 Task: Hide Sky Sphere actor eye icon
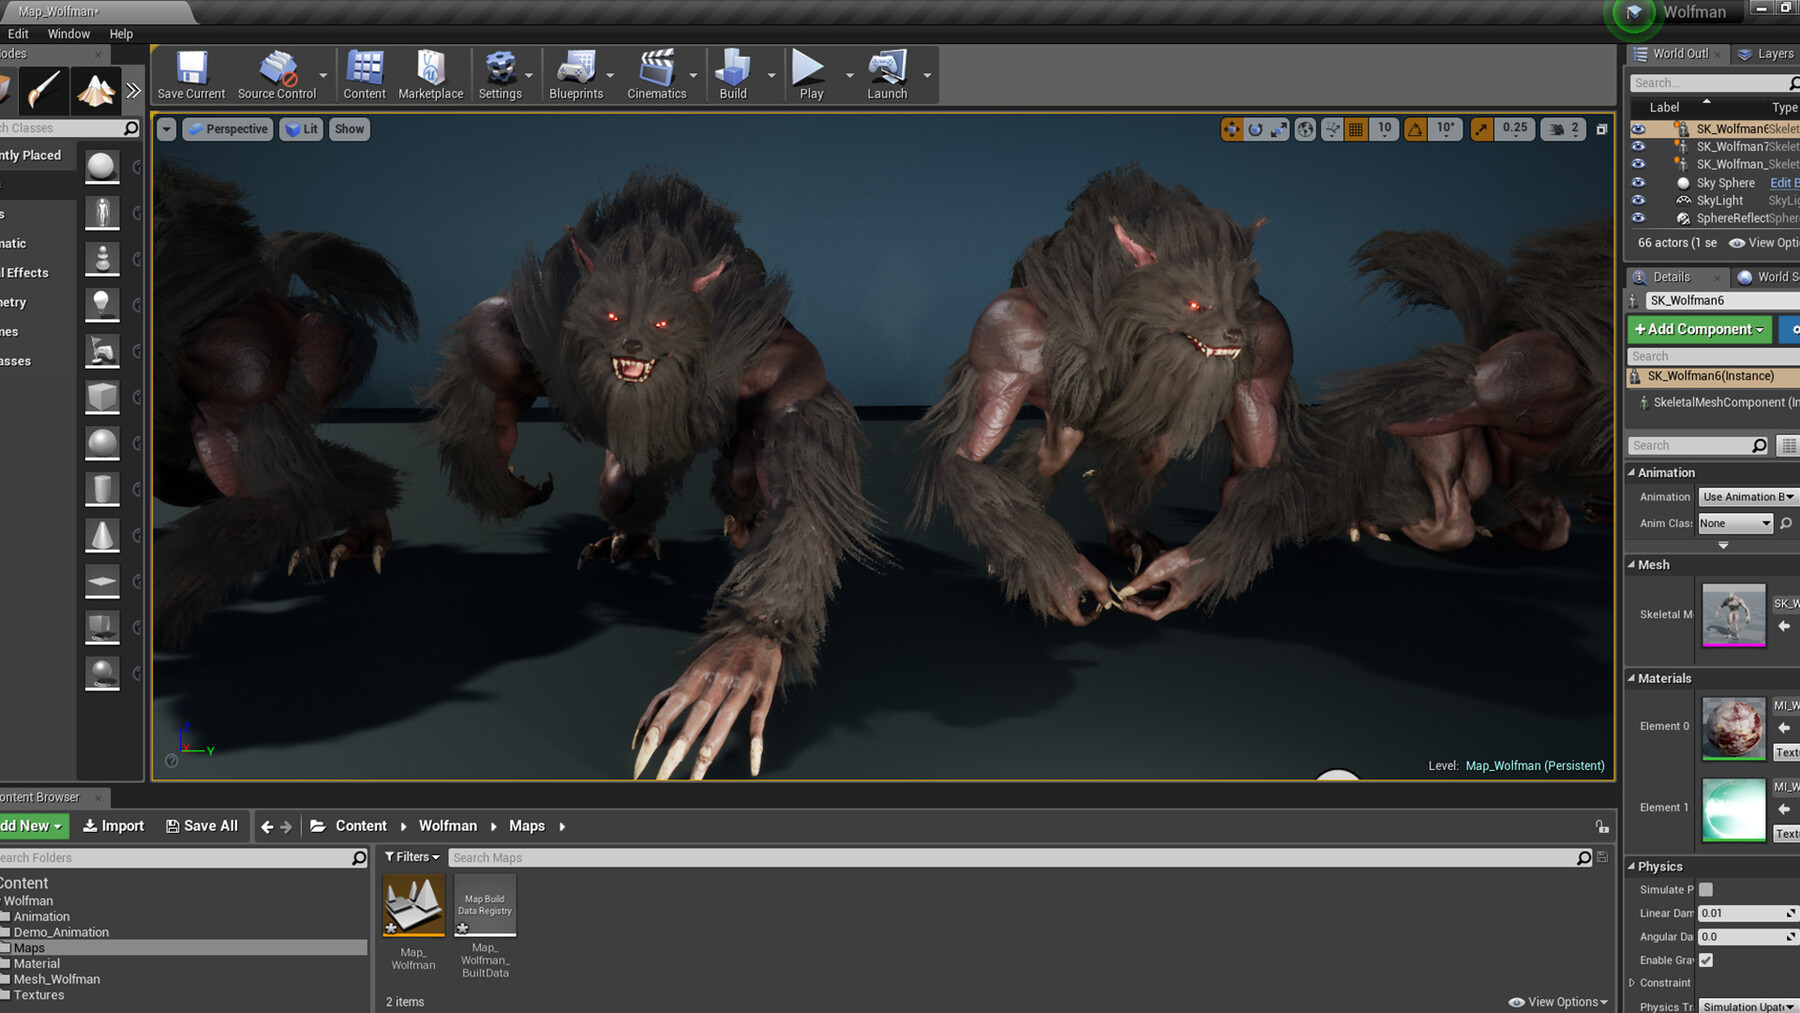point(1638,182)
